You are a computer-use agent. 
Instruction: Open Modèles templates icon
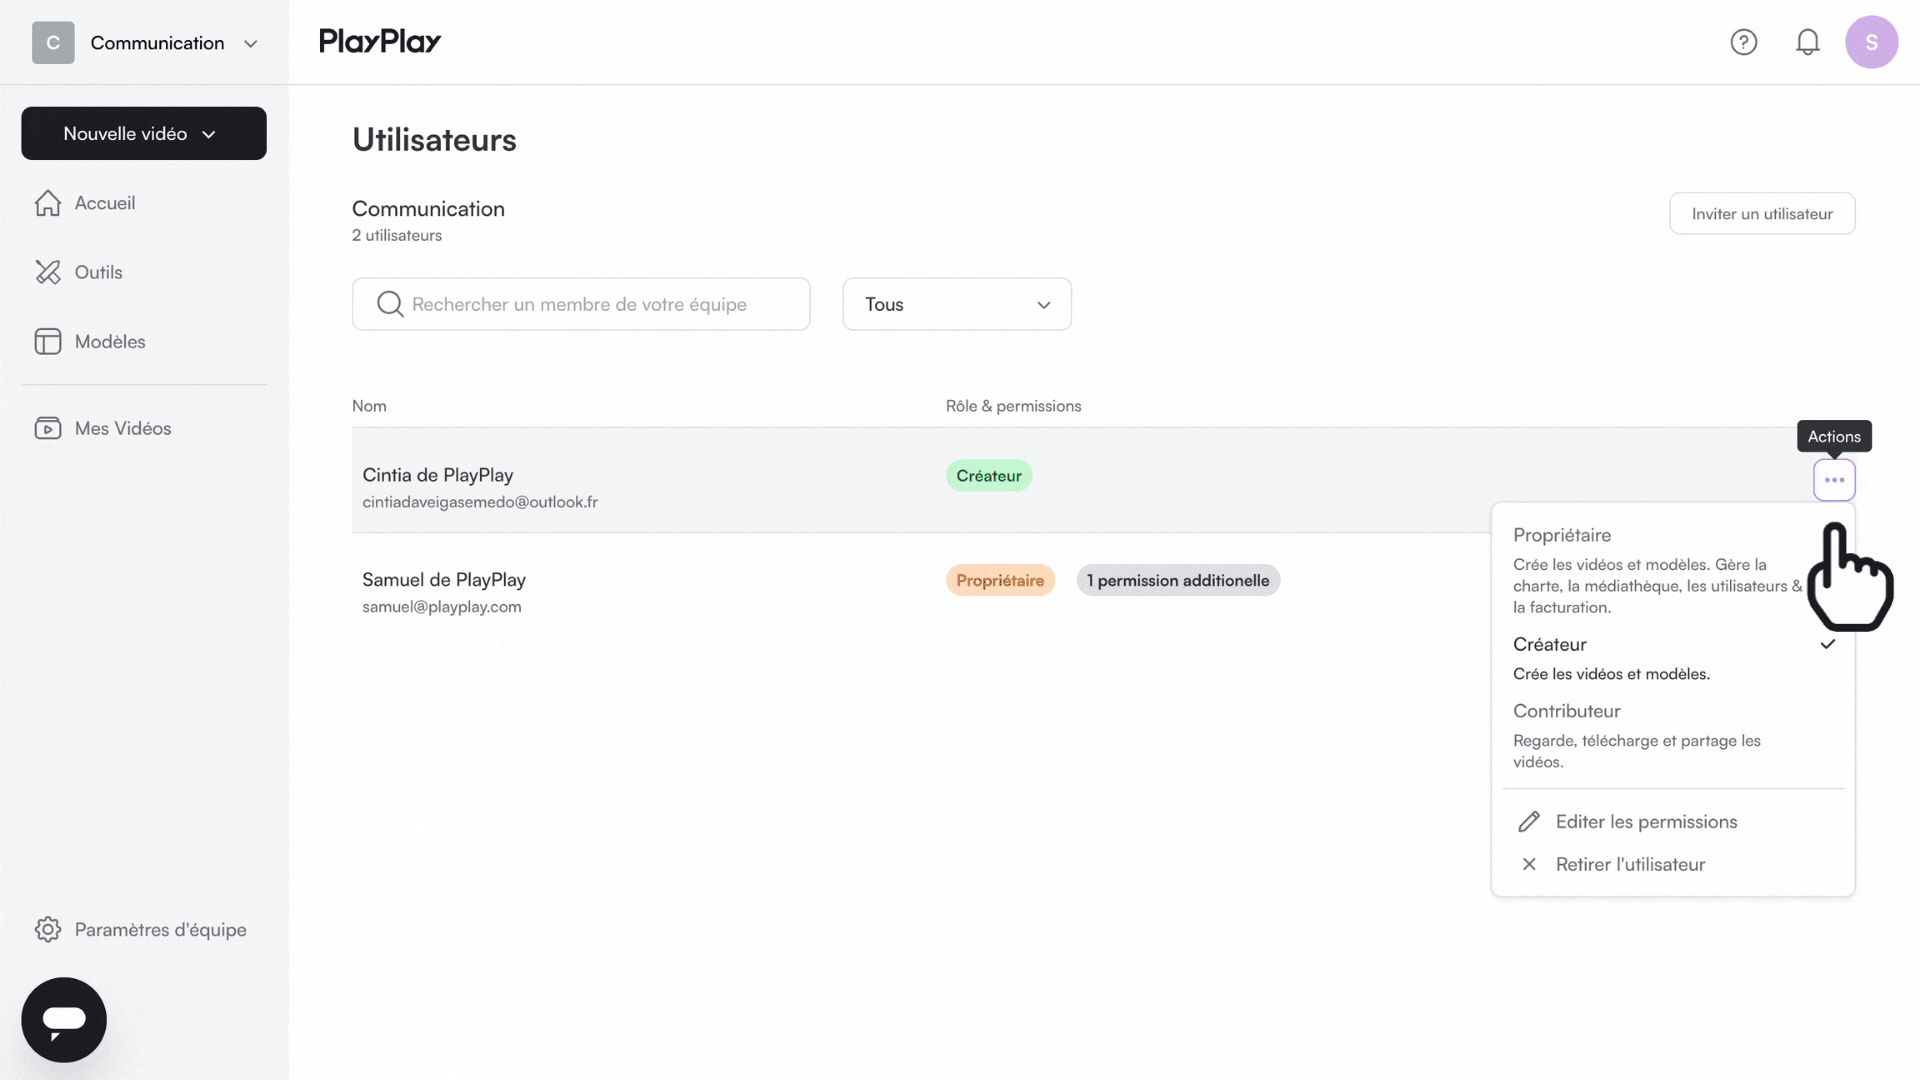pyautogui.click(x=48, y=342)
